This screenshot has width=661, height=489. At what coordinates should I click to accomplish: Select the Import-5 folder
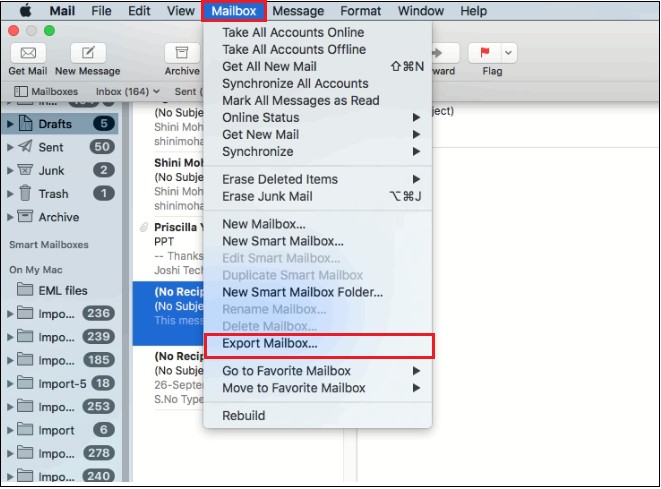59,384
